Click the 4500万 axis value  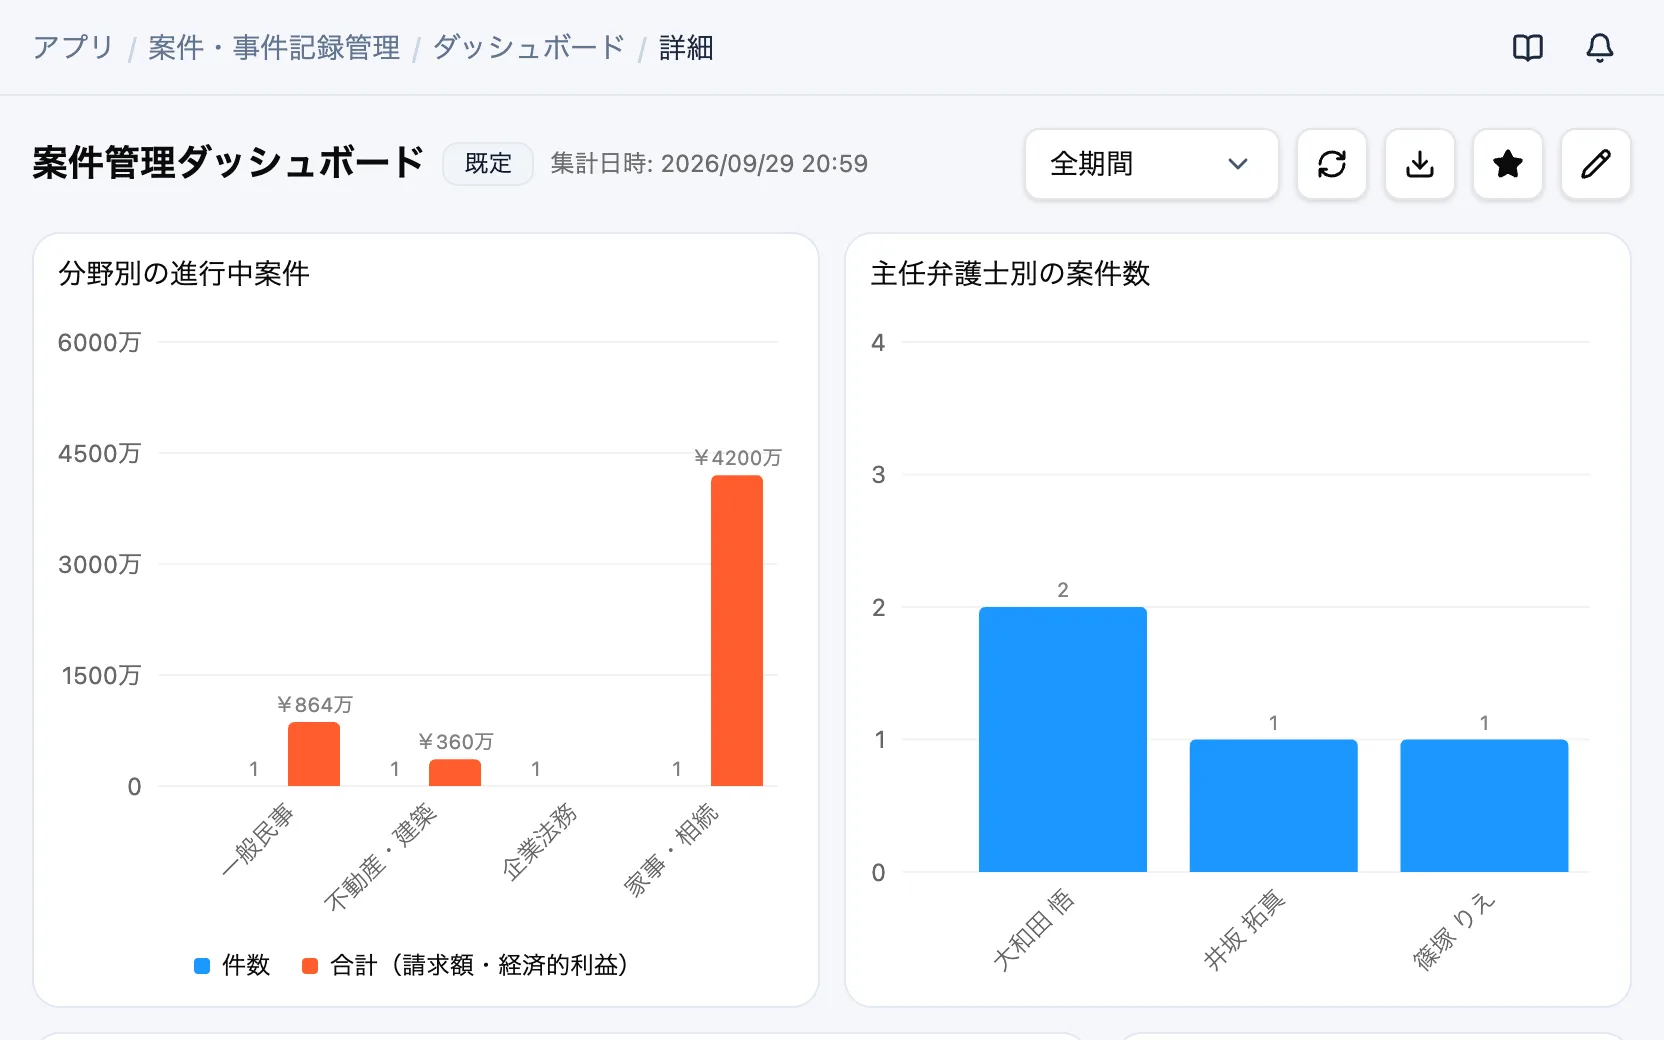click(x=99, y=454)
